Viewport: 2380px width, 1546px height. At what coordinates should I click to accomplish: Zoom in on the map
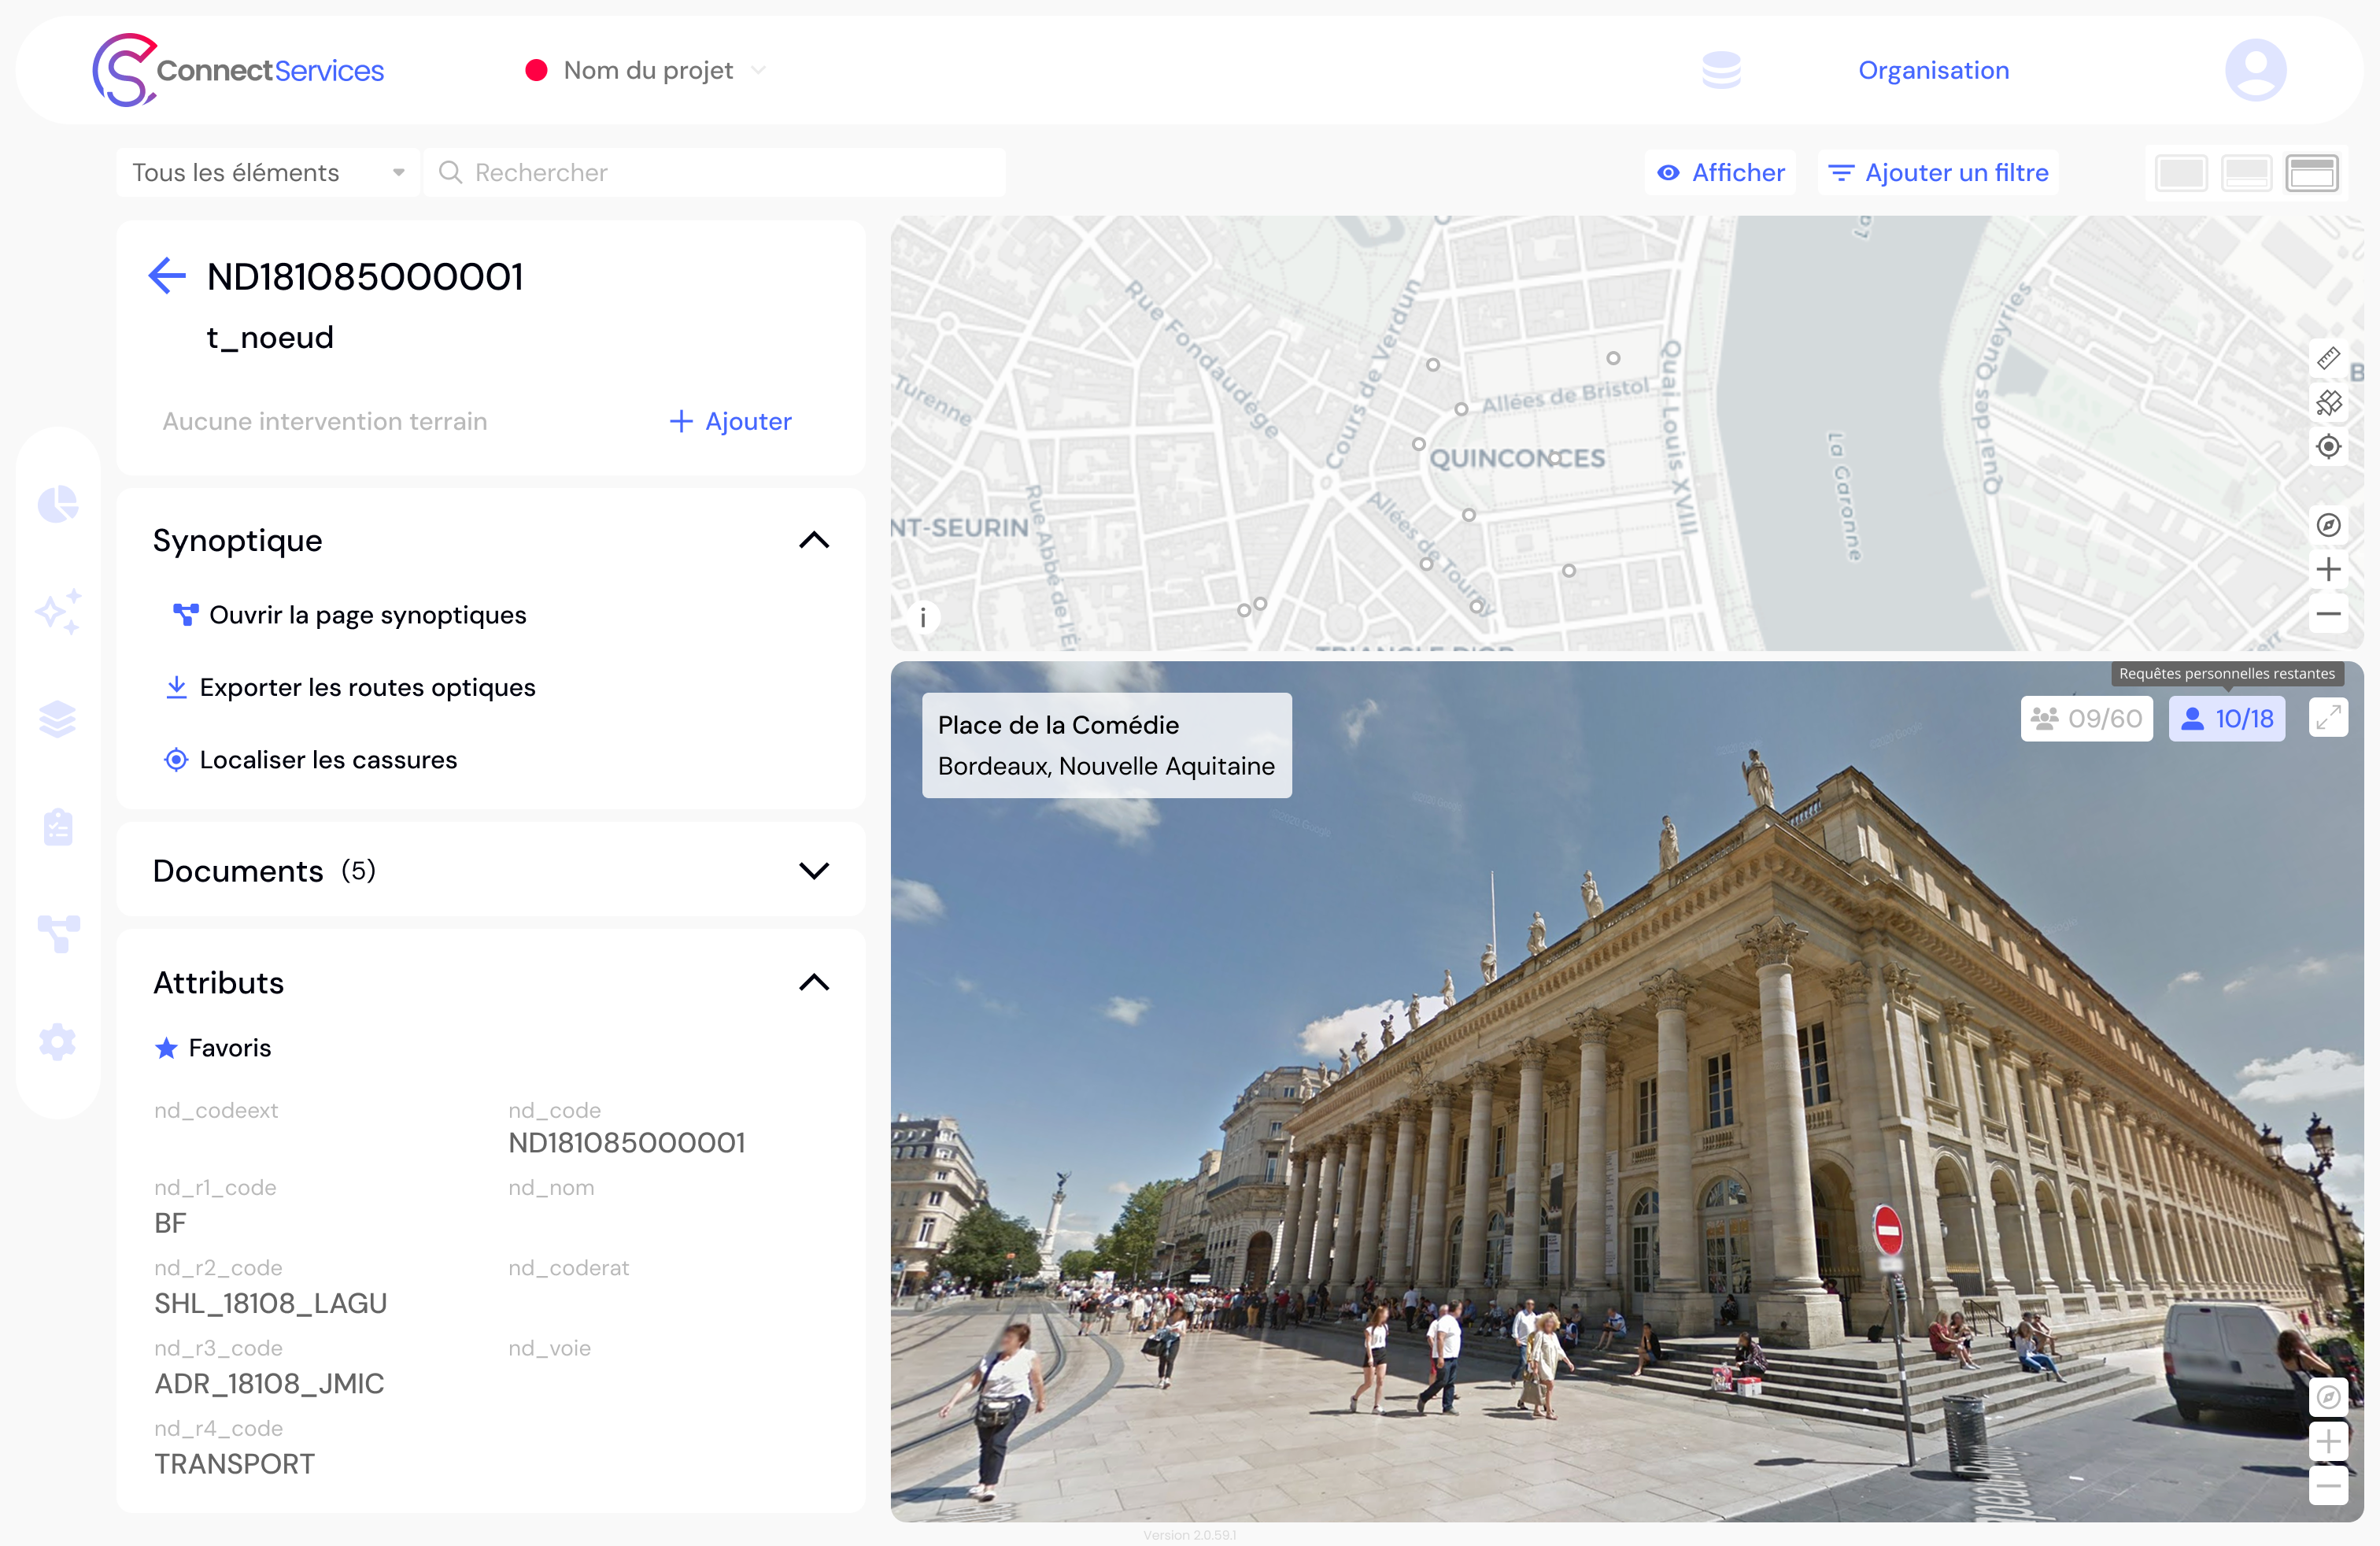click(x=2328, y=569)
